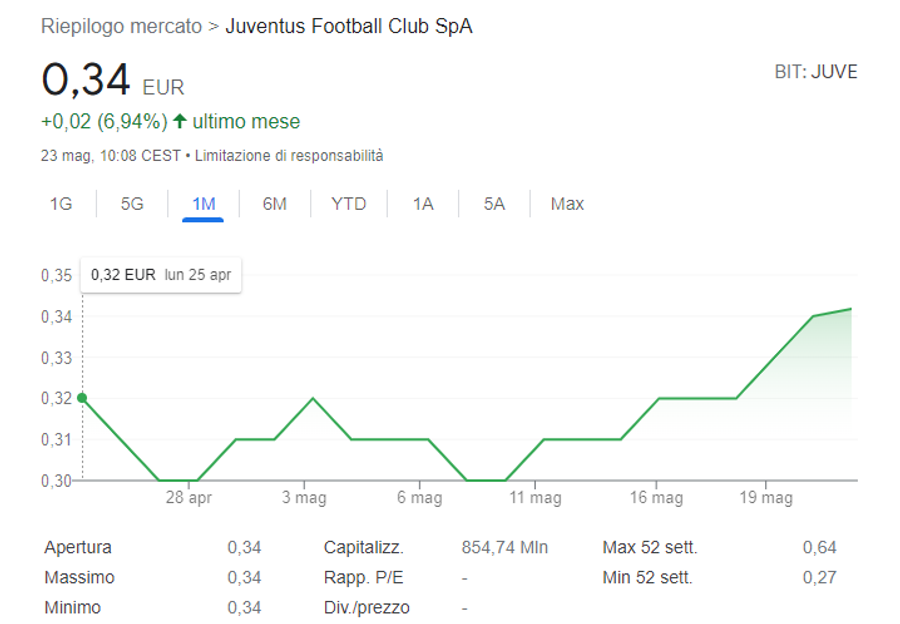Click the chart at the 28 apr label

tap(188, 498)
